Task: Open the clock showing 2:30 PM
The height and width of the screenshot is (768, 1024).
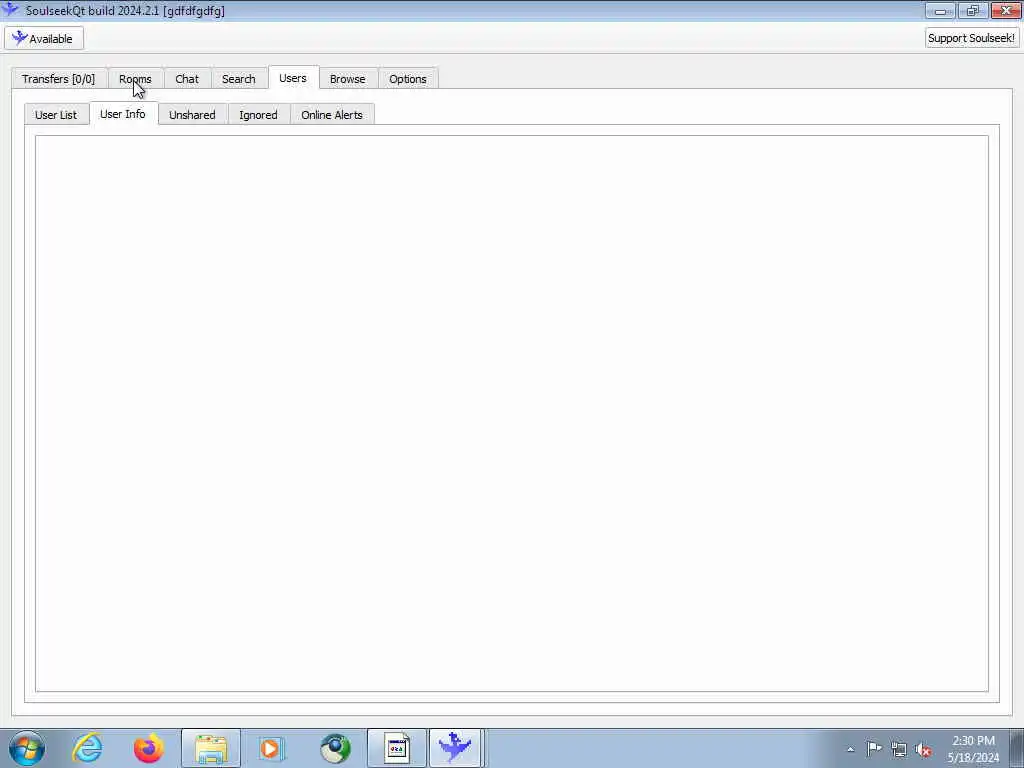Action: point(973,749)
